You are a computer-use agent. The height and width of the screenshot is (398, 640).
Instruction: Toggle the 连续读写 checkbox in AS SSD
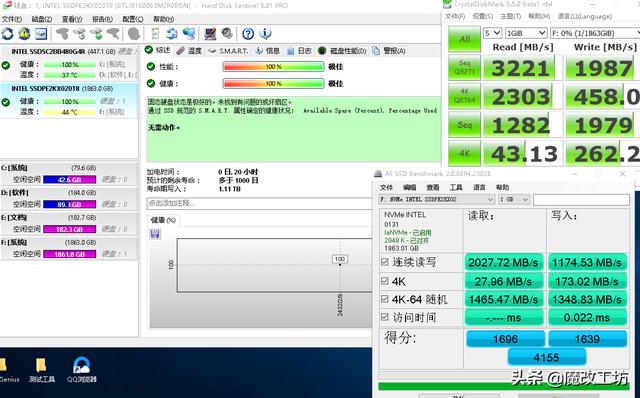(x=384, y=262)
